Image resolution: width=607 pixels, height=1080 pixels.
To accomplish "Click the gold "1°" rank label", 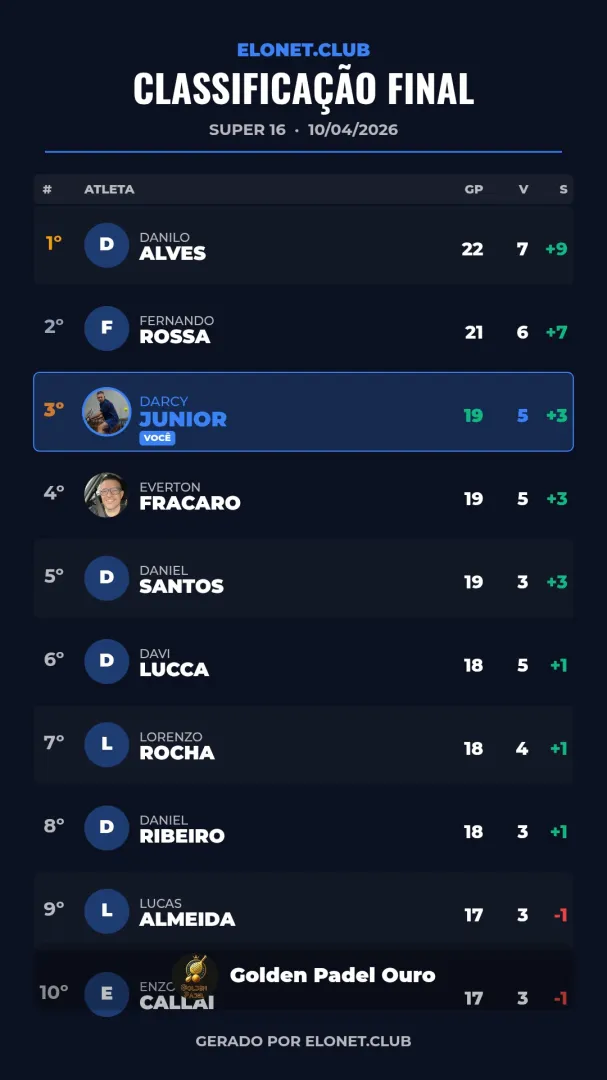I will (54, 243).
